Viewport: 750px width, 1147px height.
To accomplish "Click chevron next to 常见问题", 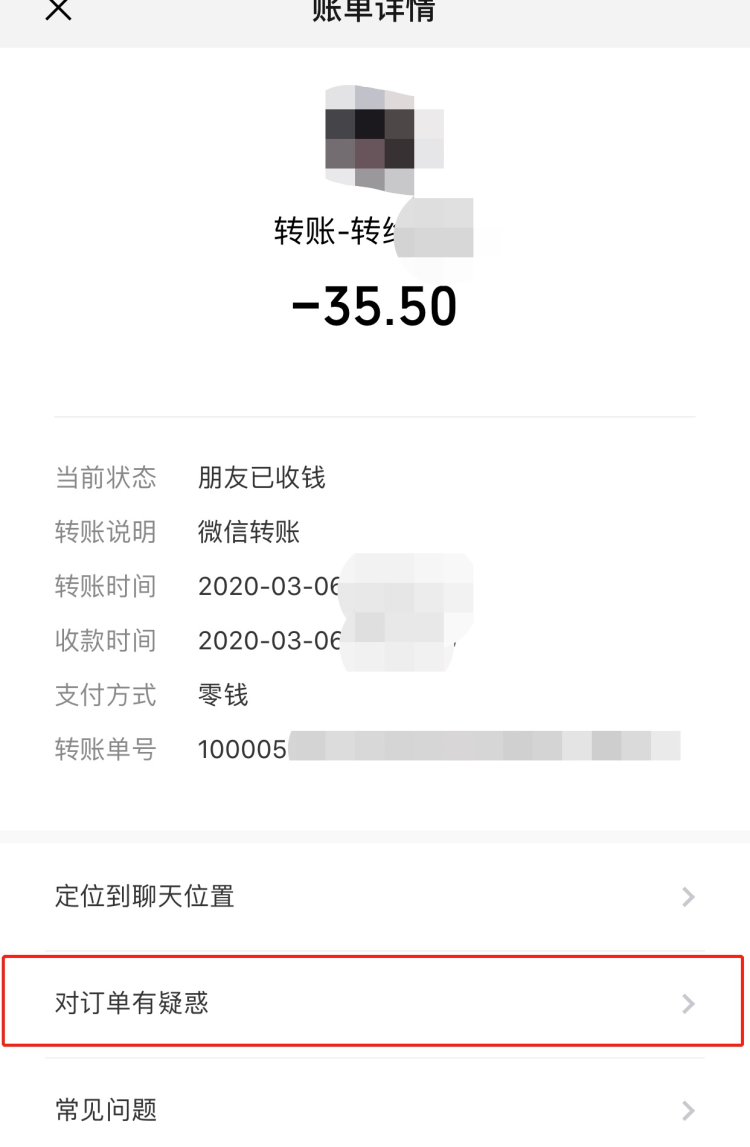I will [688, 1110].
